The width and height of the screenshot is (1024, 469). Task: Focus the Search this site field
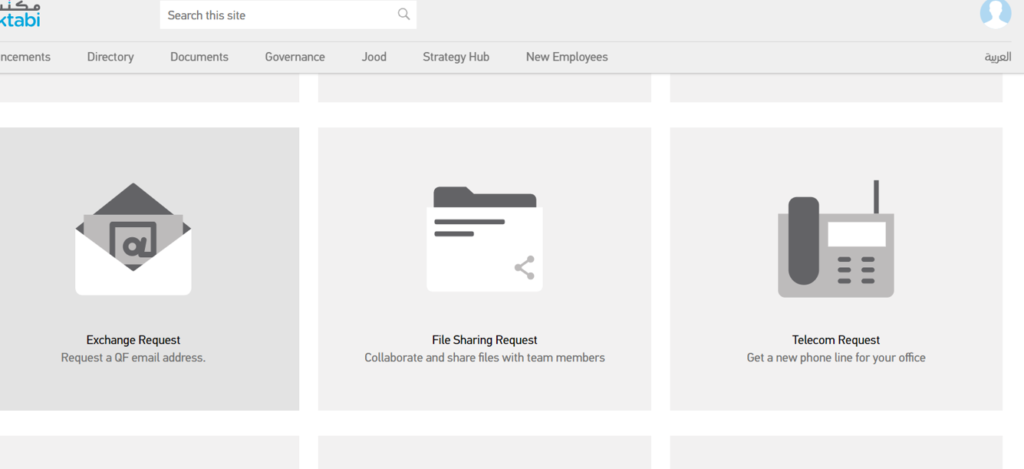coord(288,14)
